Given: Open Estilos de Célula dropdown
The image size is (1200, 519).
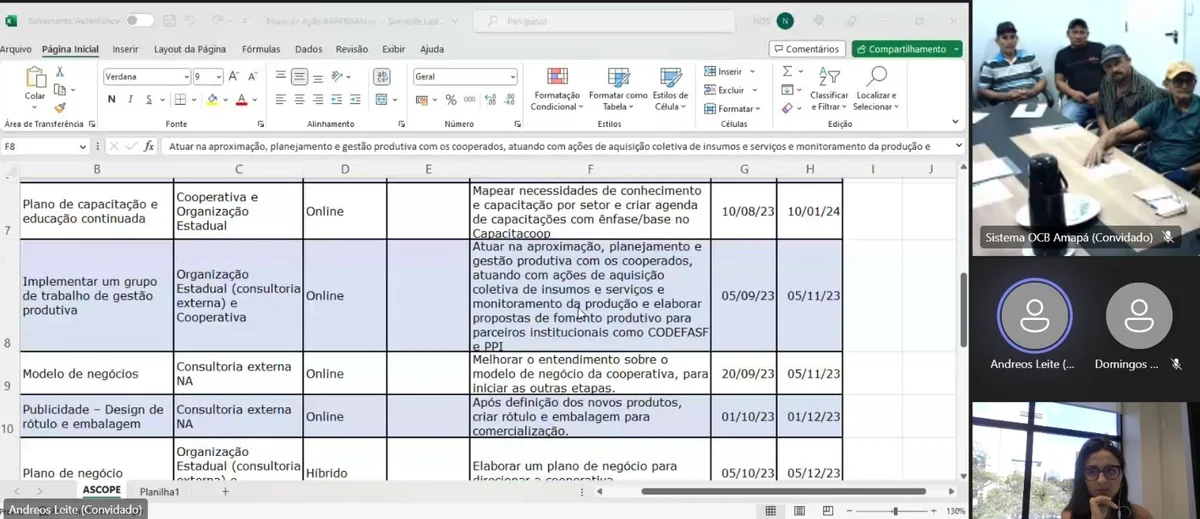Looking at the screenshot, I should pos(670,89).
